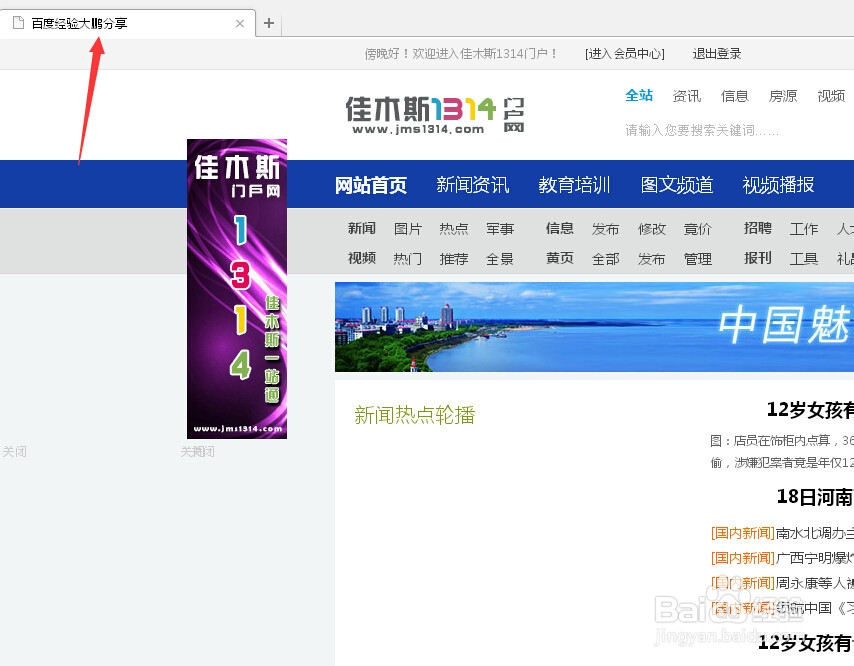Go to 网站首页 in the nav bar
Image resolution: width=854 pixels, height=666 pixels.
click(x=370, y=185)
